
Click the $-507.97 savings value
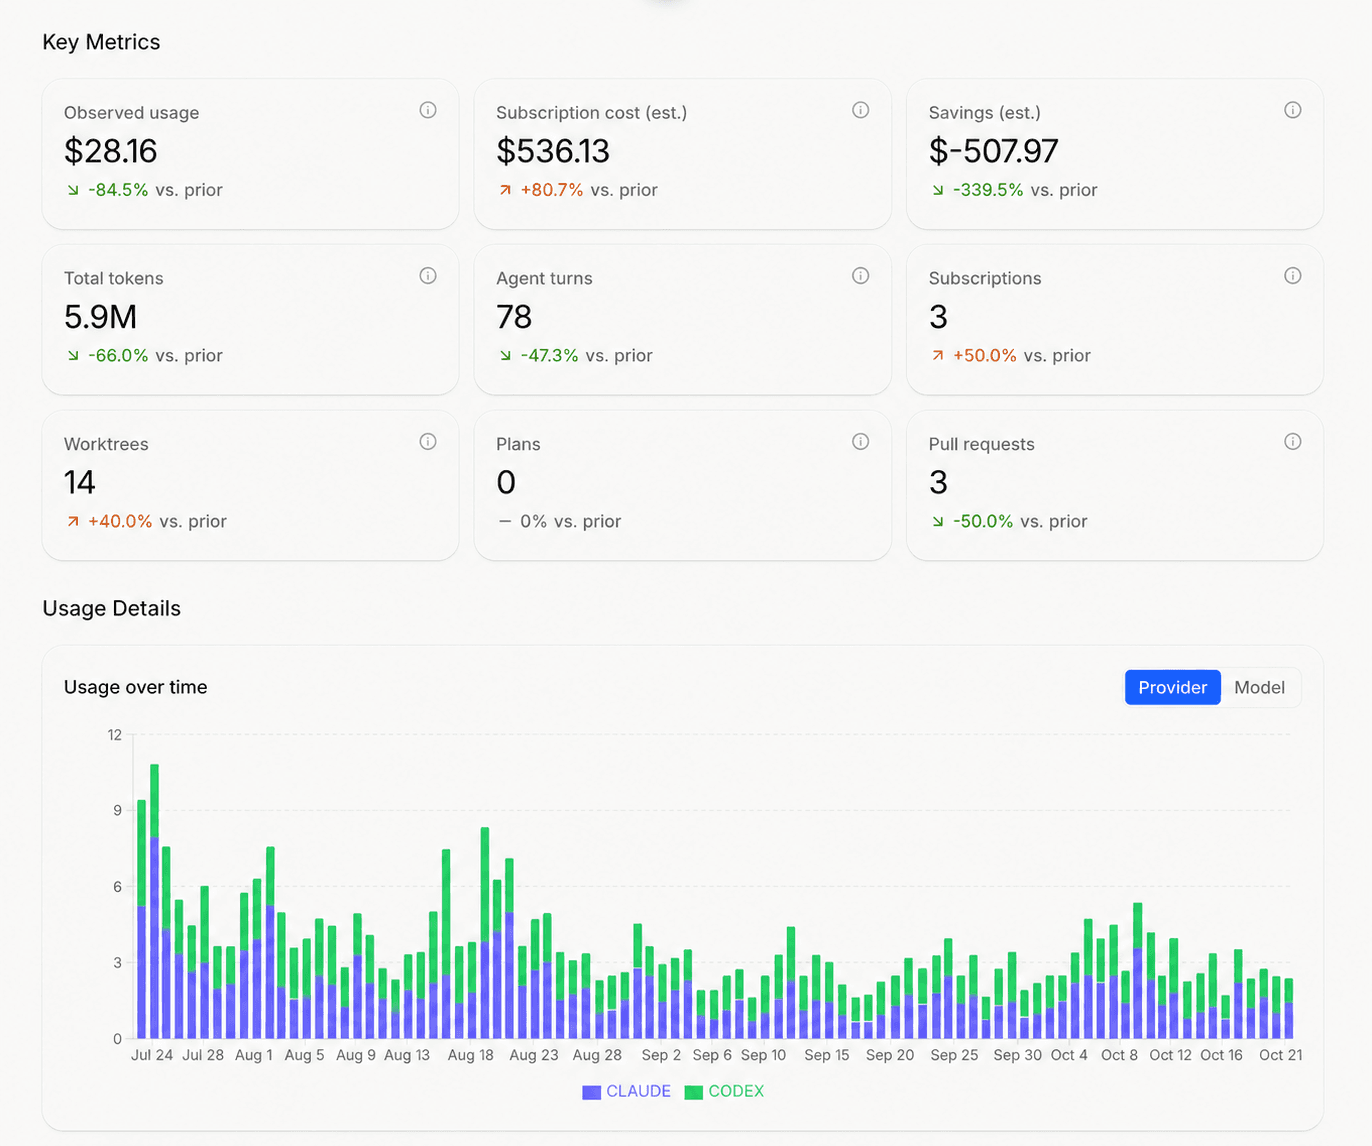(993, 151)
